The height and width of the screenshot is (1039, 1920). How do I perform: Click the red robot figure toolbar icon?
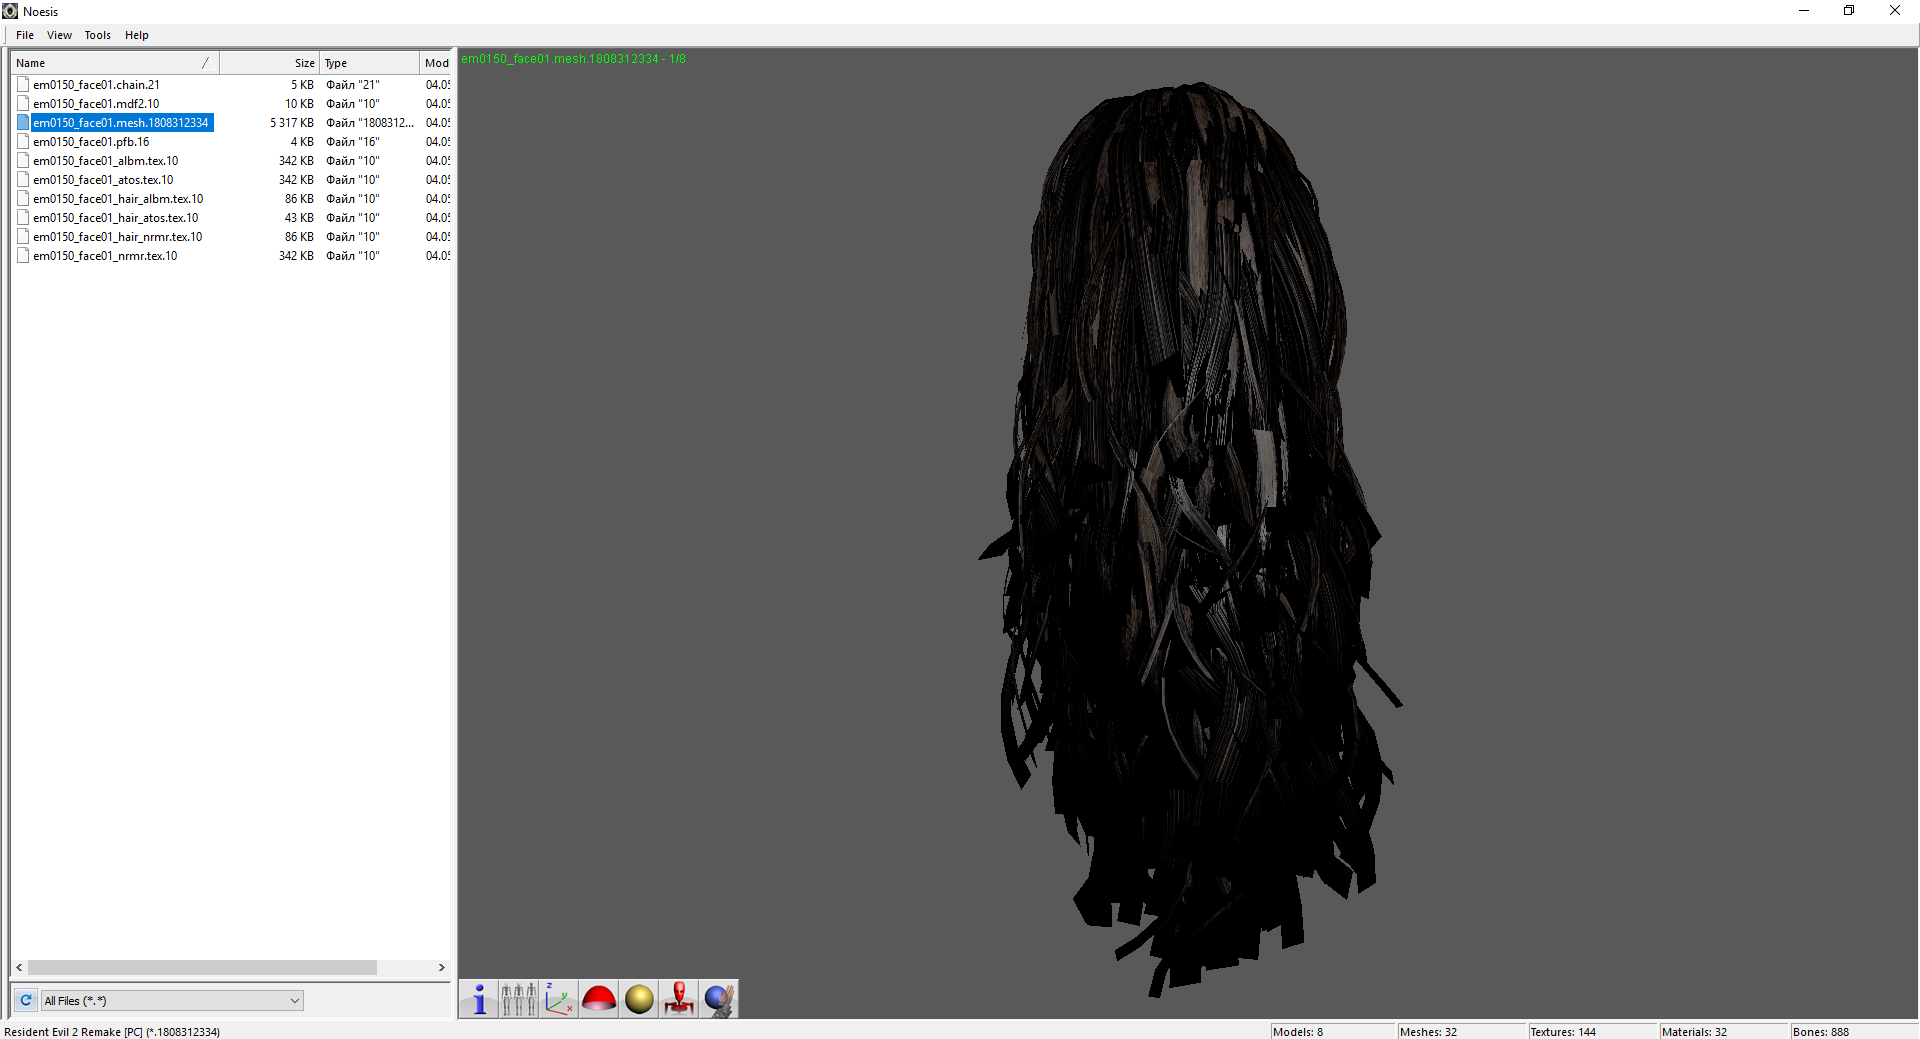pyautogui.click(x=679, y=999)
